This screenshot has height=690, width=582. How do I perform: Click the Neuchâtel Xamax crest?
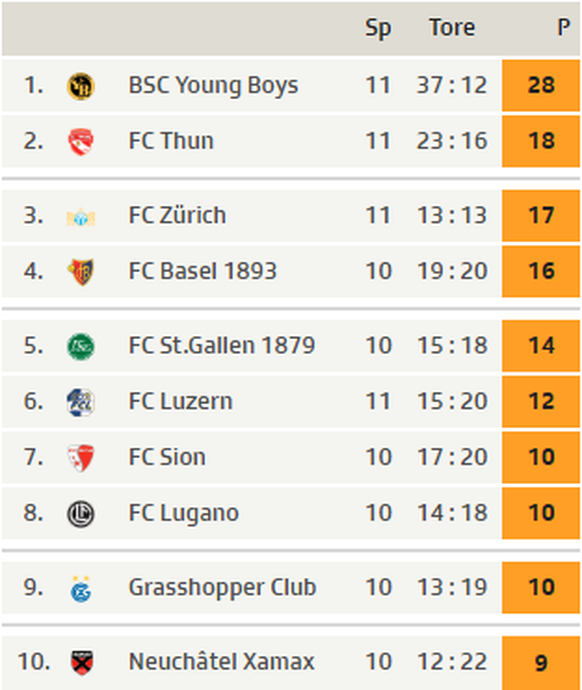82,663
